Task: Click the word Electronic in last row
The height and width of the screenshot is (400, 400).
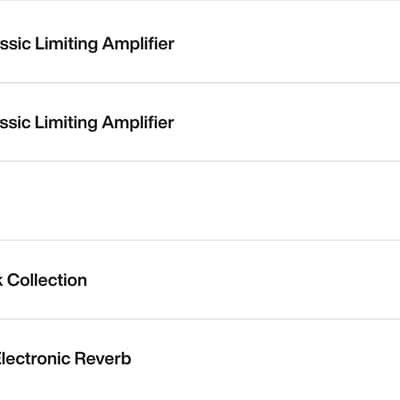Action: pos(35,359)
